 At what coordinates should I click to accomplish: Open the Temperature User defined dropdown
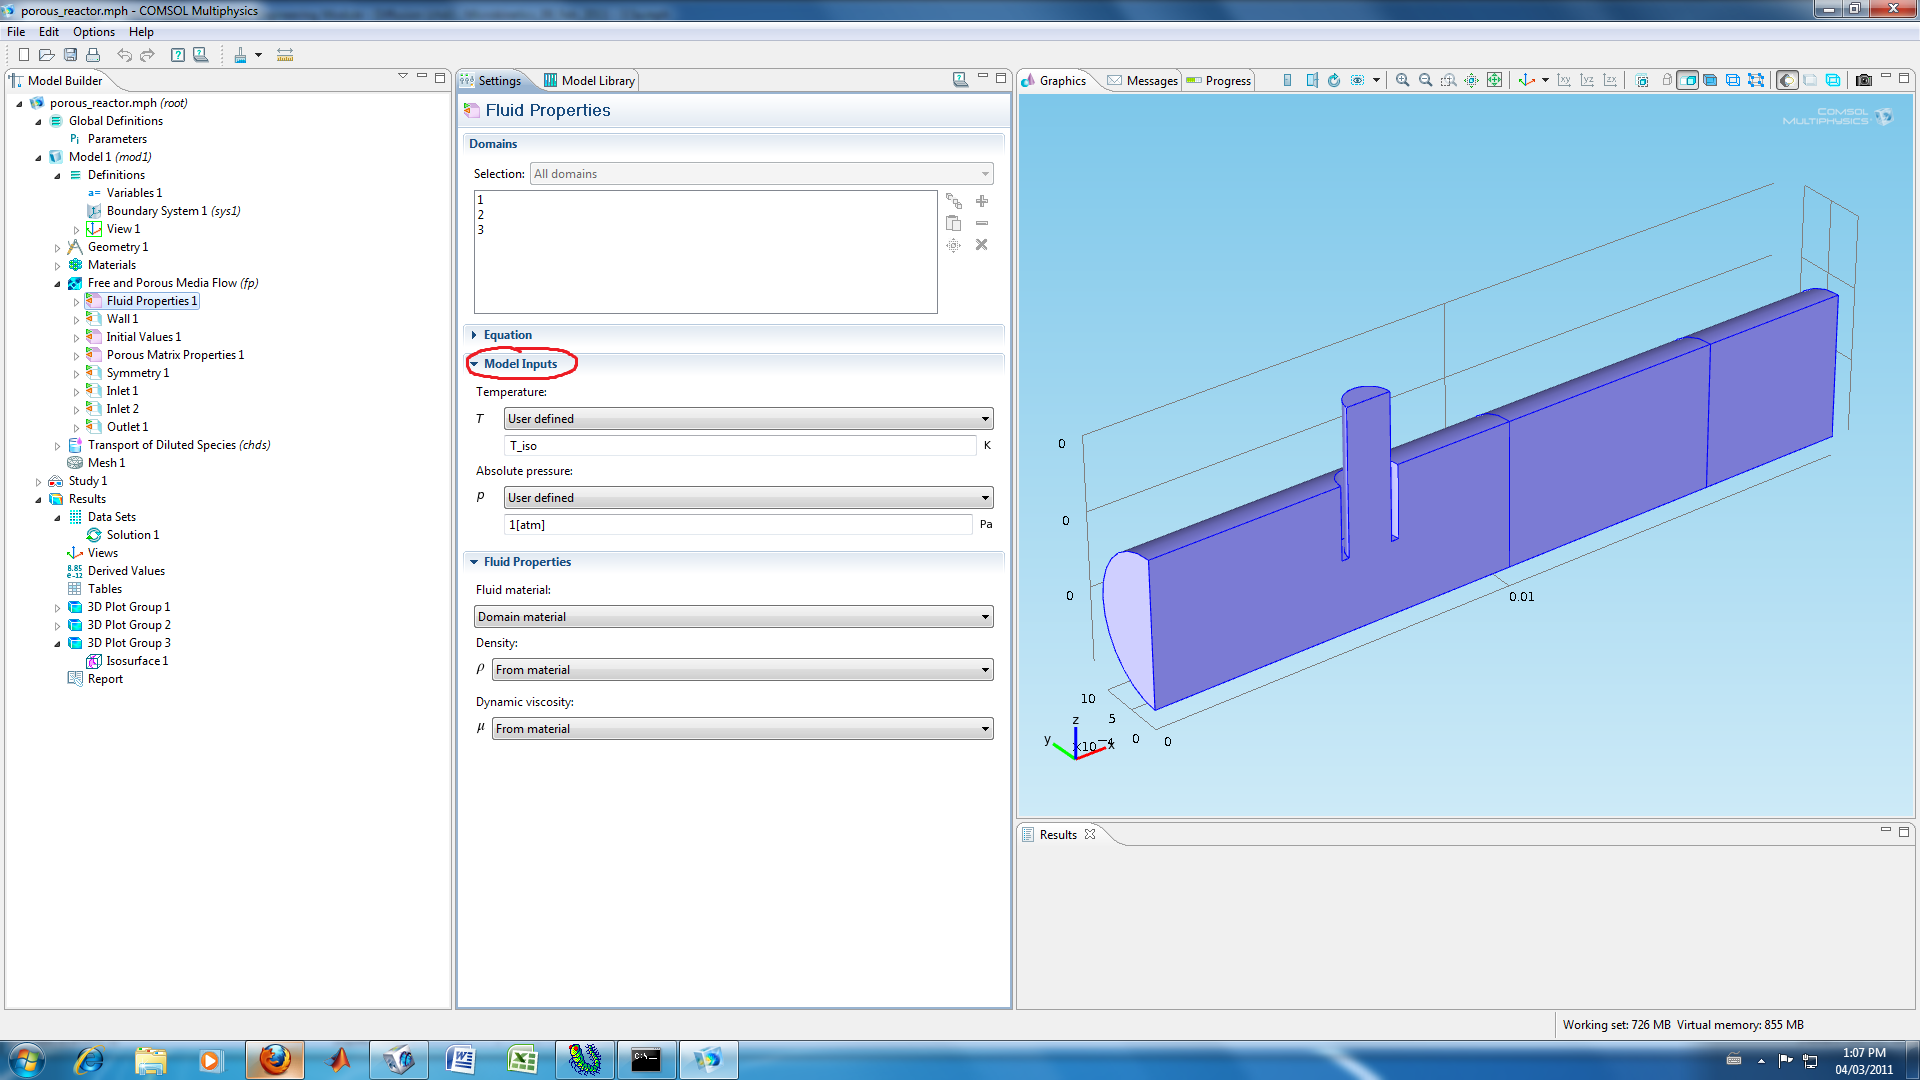pyautogui.click(x=748, y=419)
